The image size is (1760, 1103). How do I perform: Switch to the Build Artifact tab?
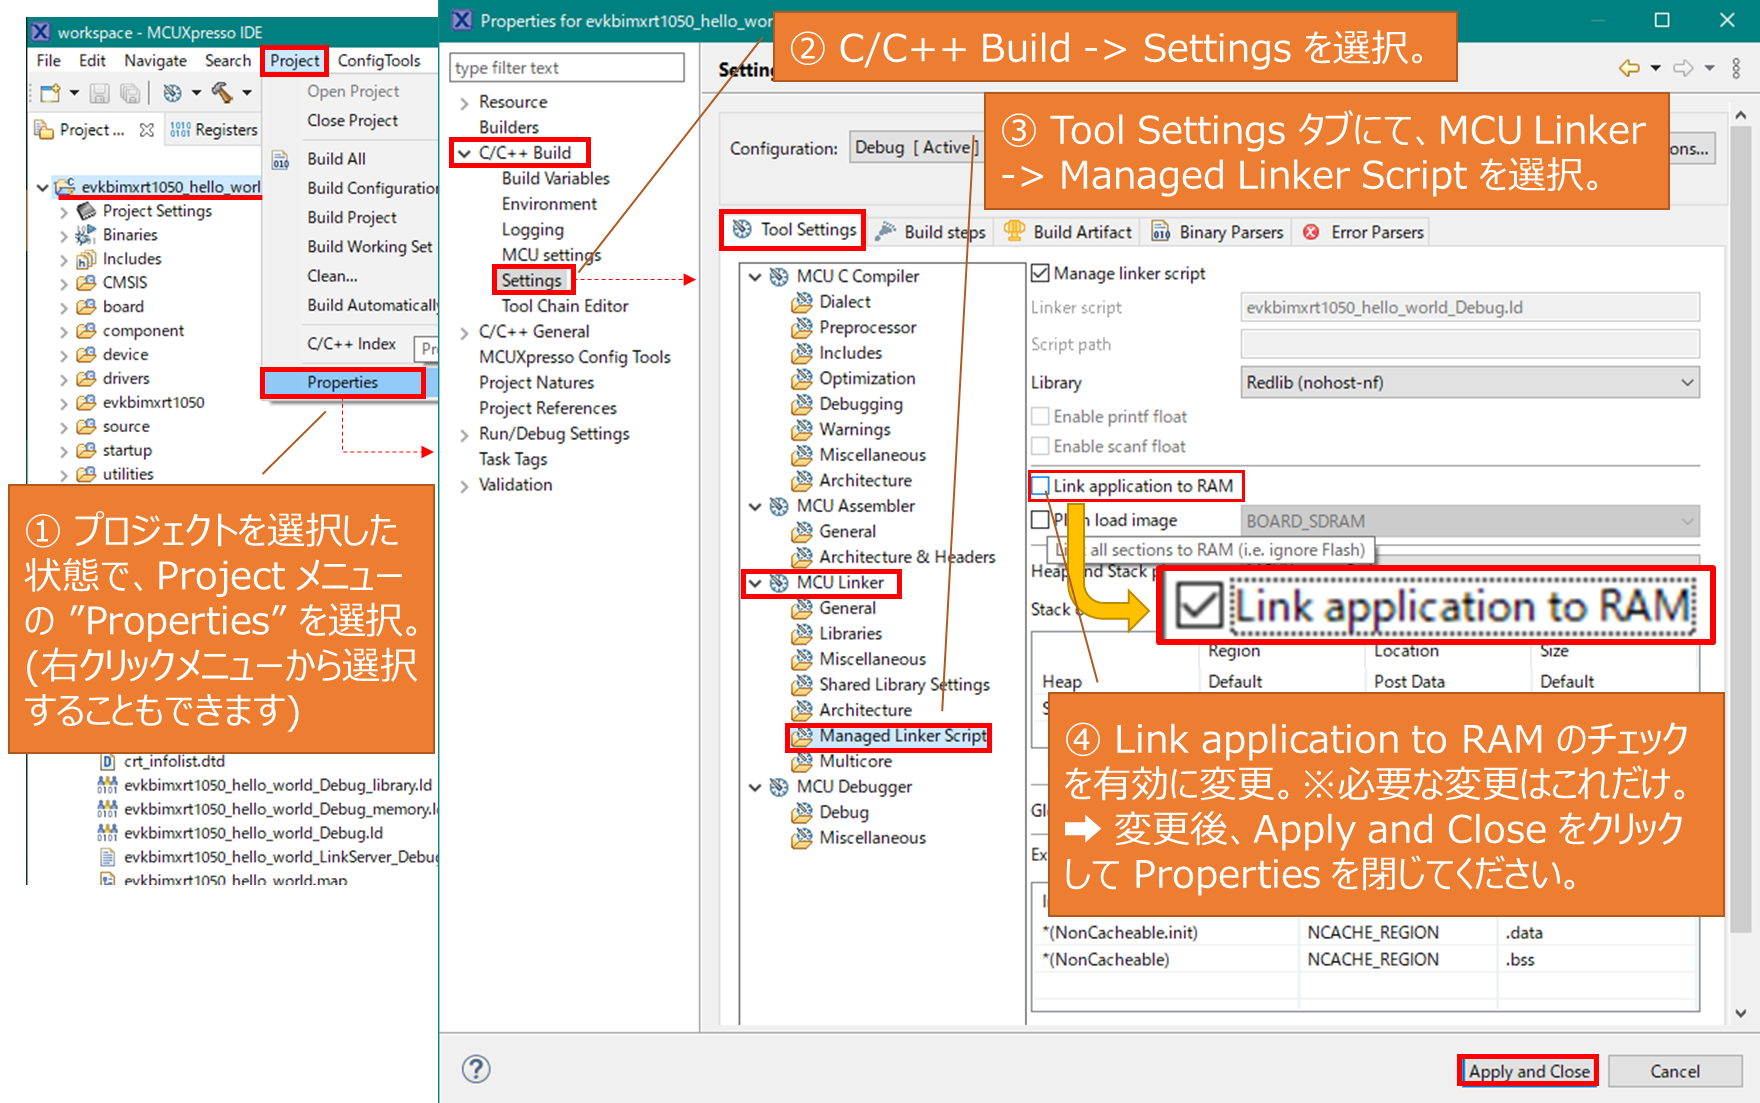1081,232
